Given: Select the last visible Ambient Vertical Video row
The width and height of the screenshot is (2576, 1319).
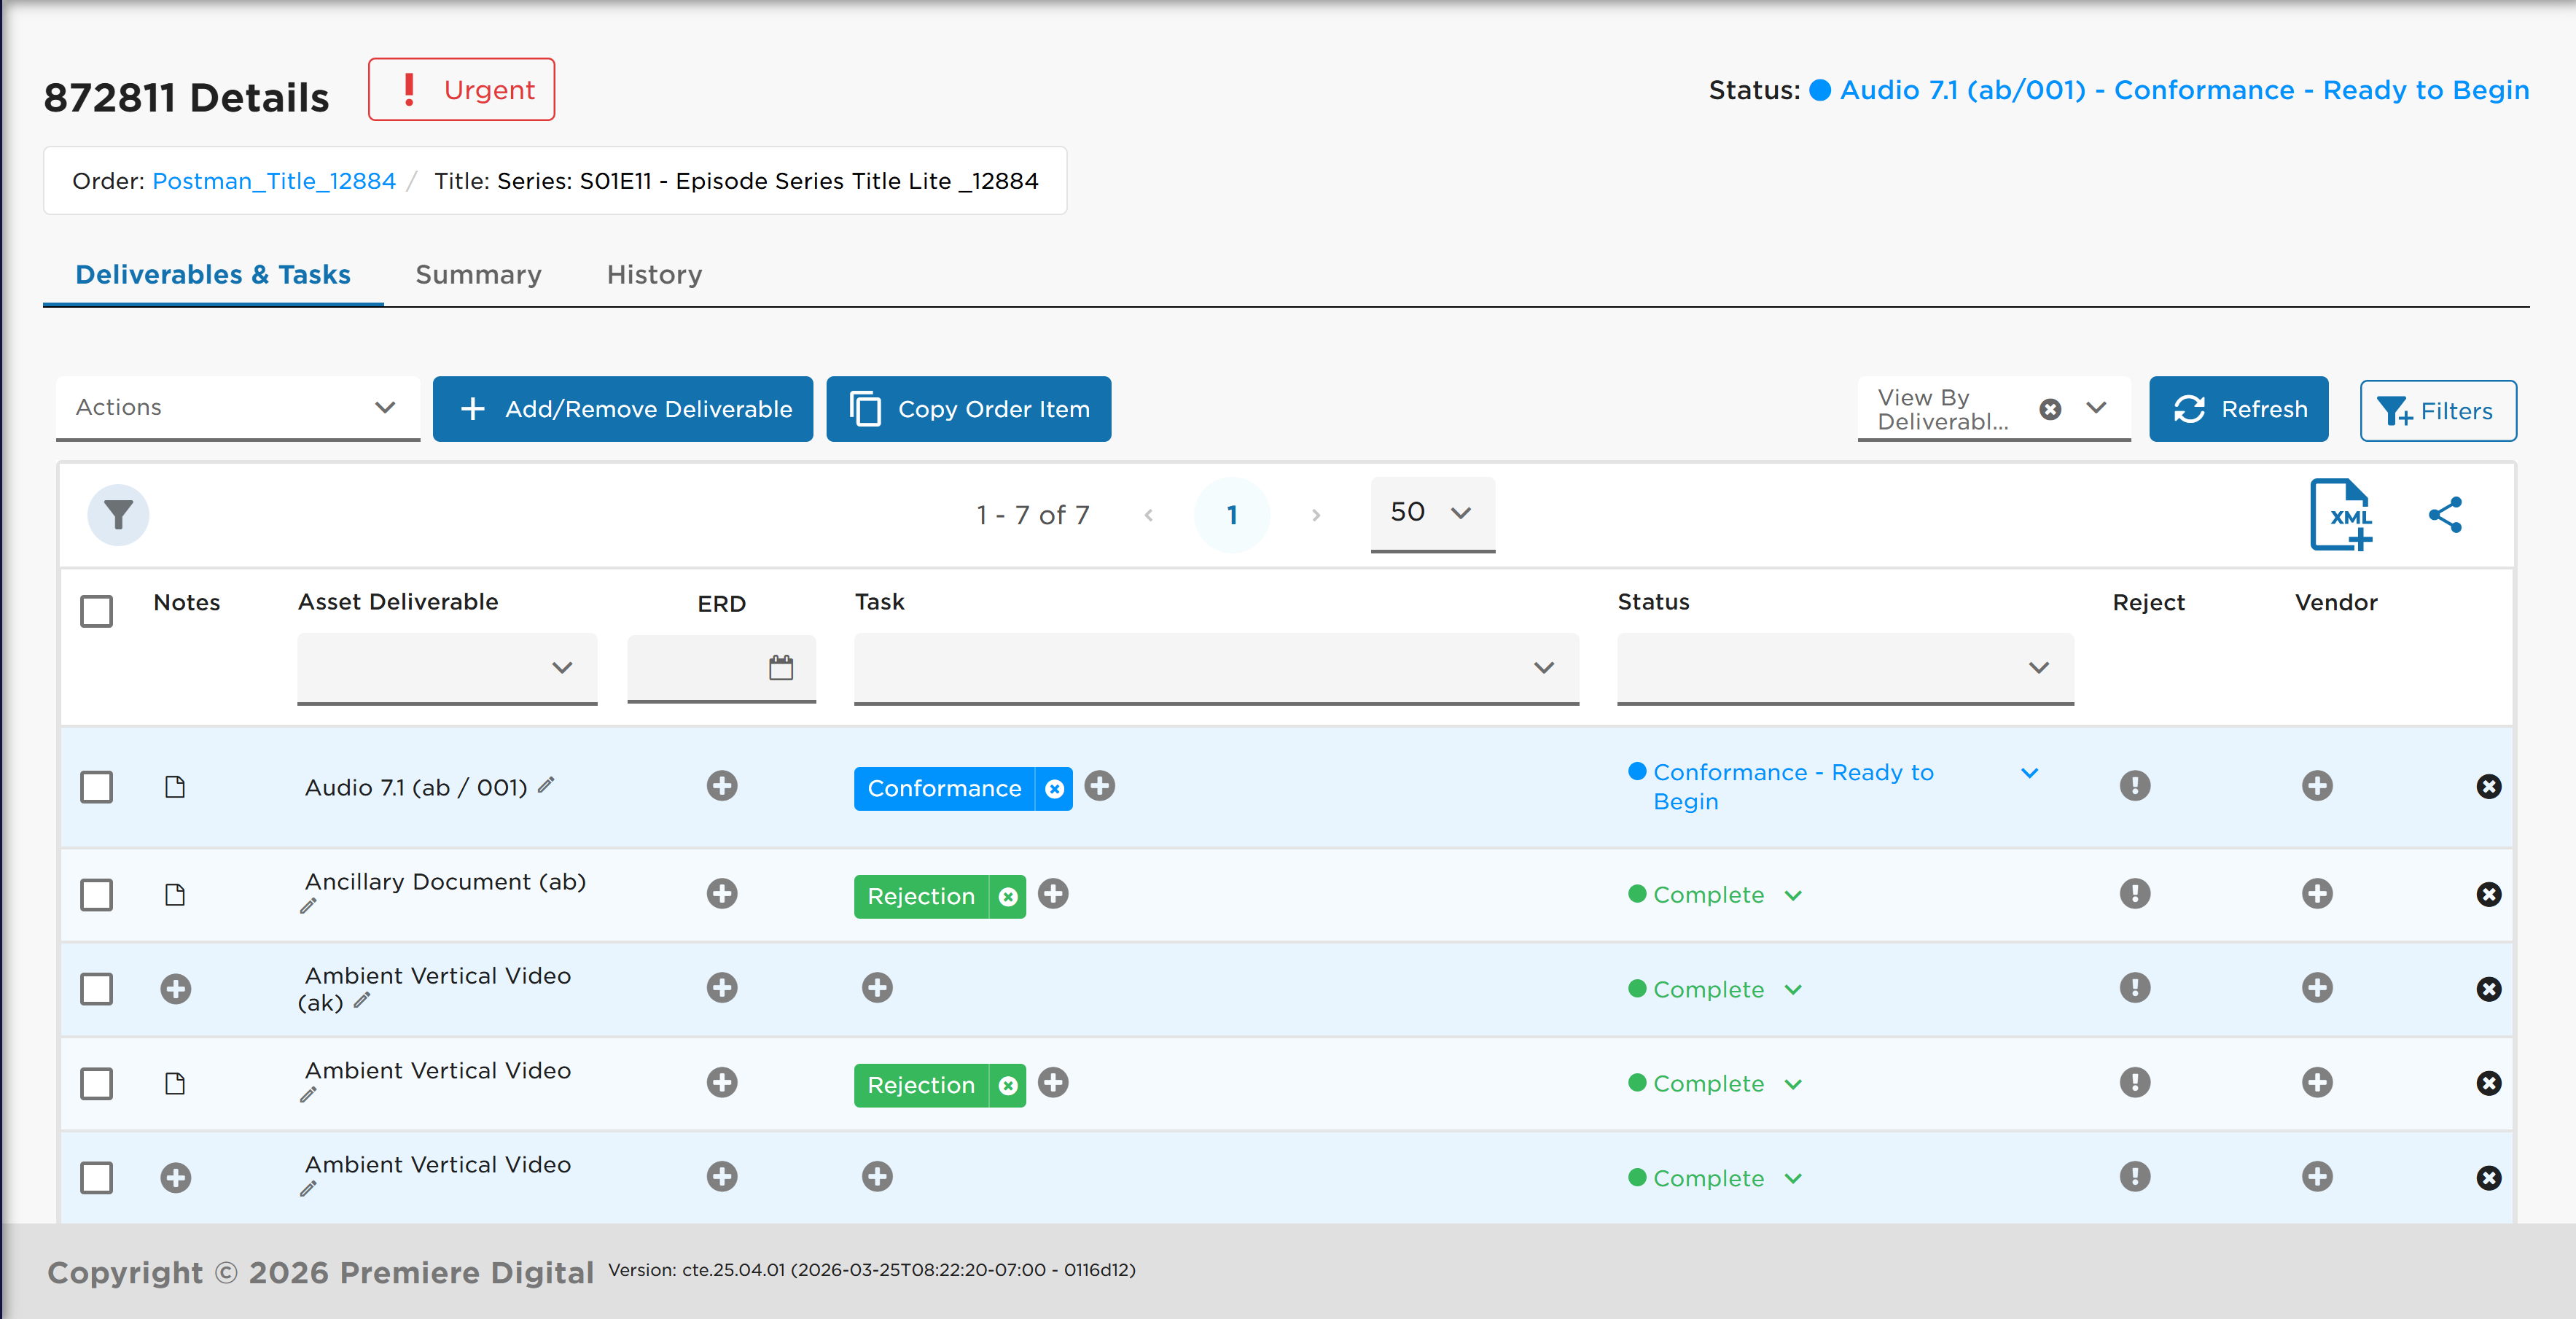Looking at the screenshot, I should click(97, 1178).
